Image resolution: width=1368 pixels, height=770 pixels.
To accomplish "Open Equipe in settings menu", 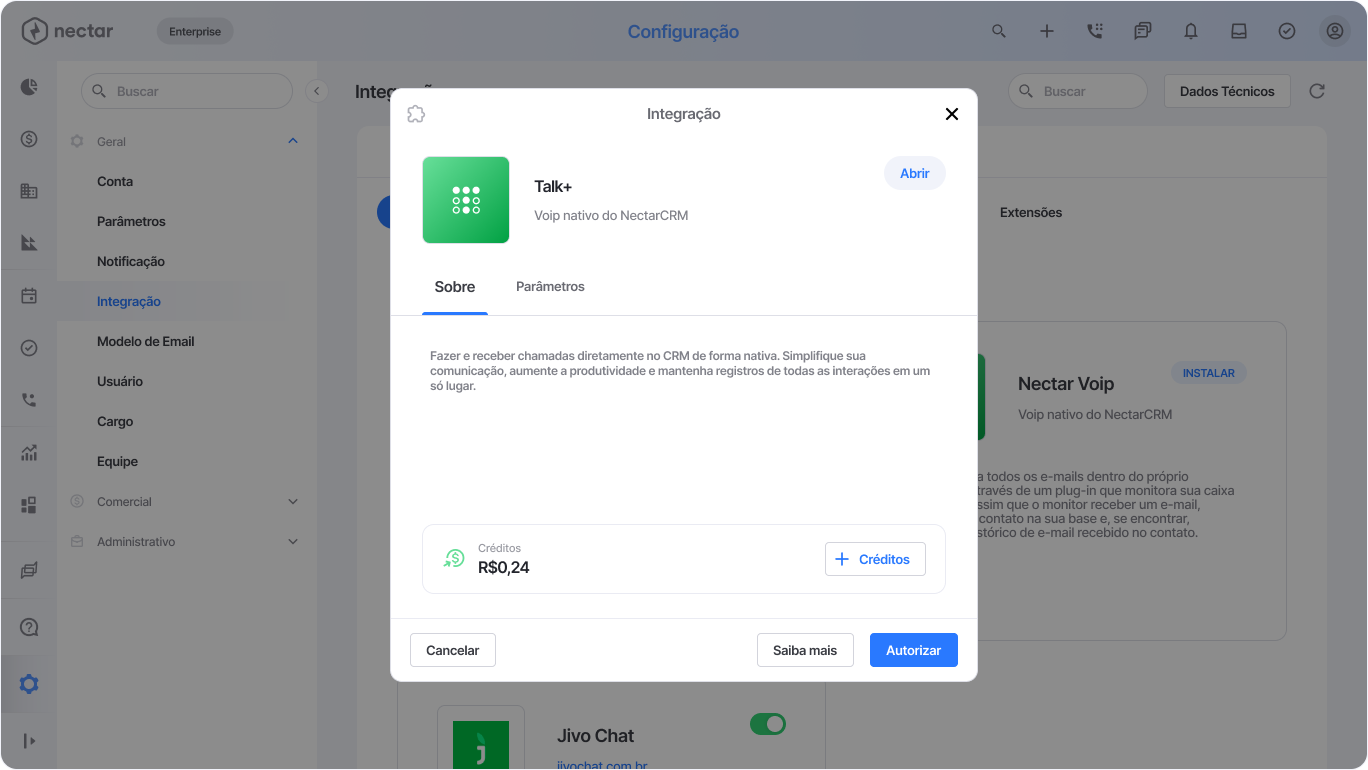I will point(117,461).
